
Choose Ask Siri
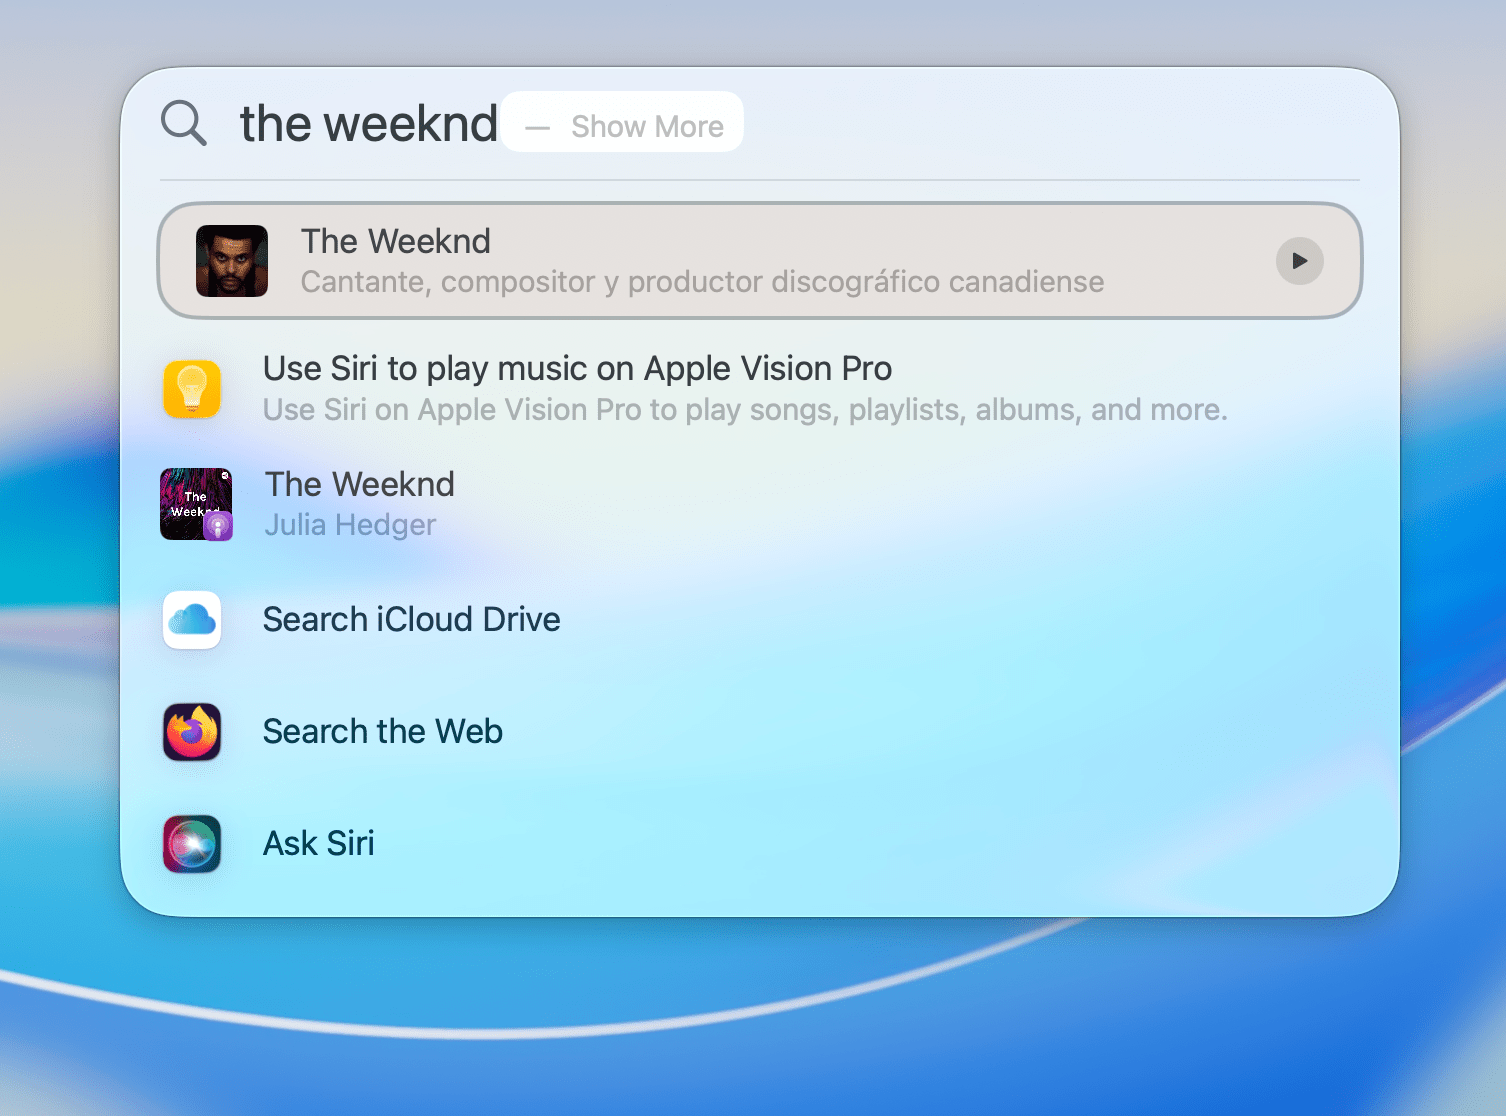point(318,844)
